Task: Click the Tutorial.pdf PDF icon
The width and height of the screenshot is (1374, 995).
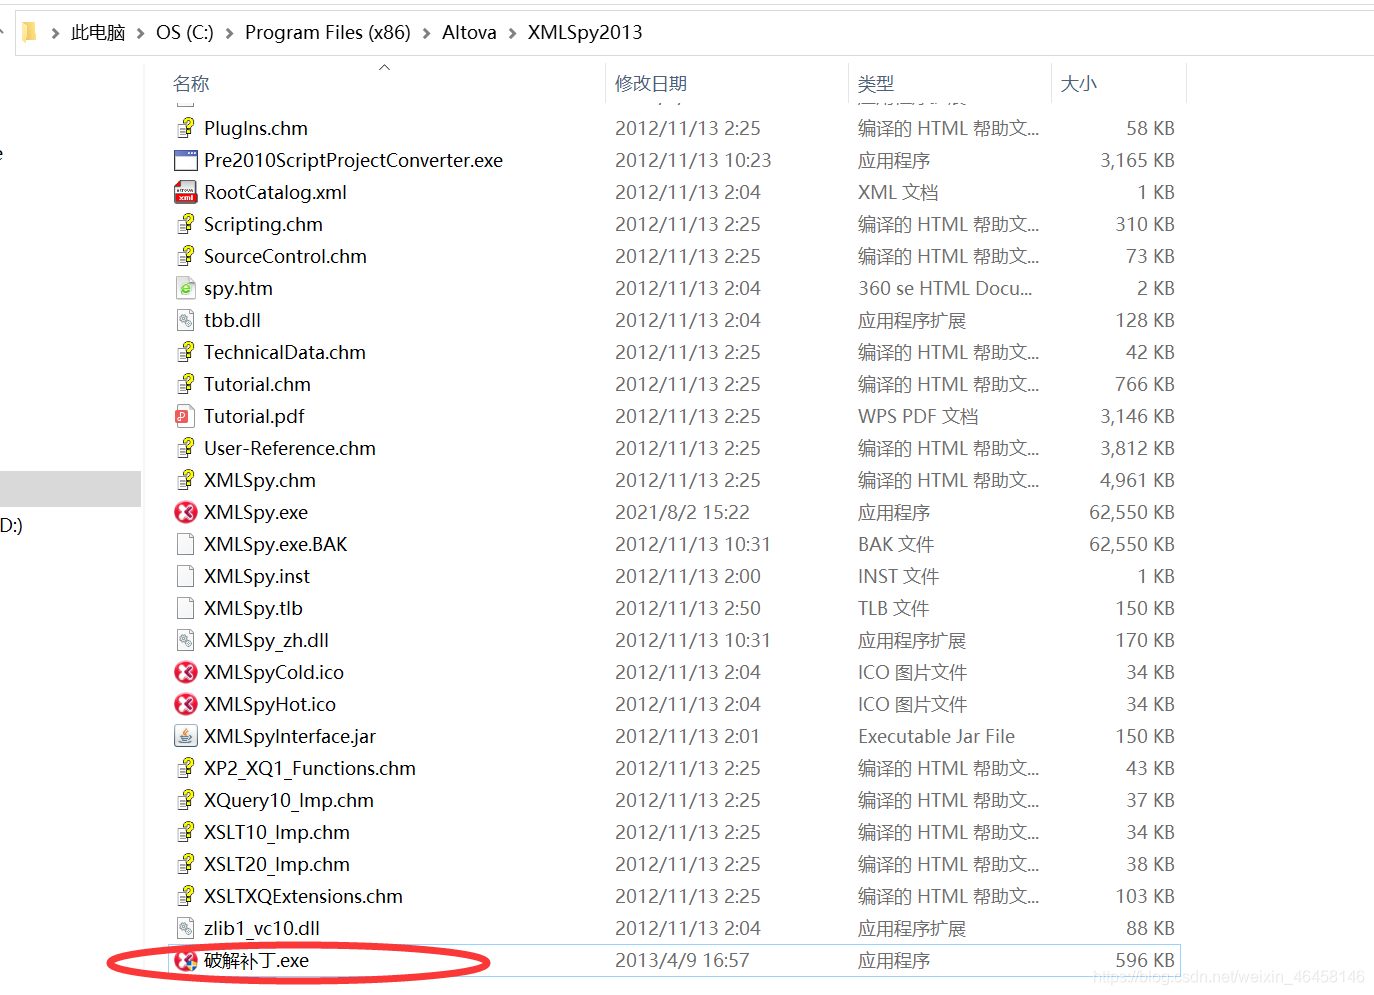Action: pyautogui.click(x=185, y=416)
